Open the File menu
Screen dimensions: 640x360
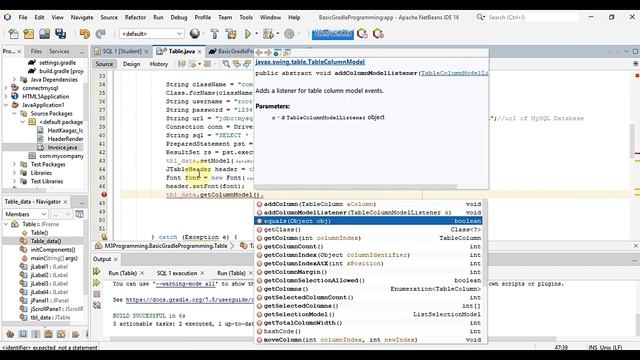click(23, 18)
